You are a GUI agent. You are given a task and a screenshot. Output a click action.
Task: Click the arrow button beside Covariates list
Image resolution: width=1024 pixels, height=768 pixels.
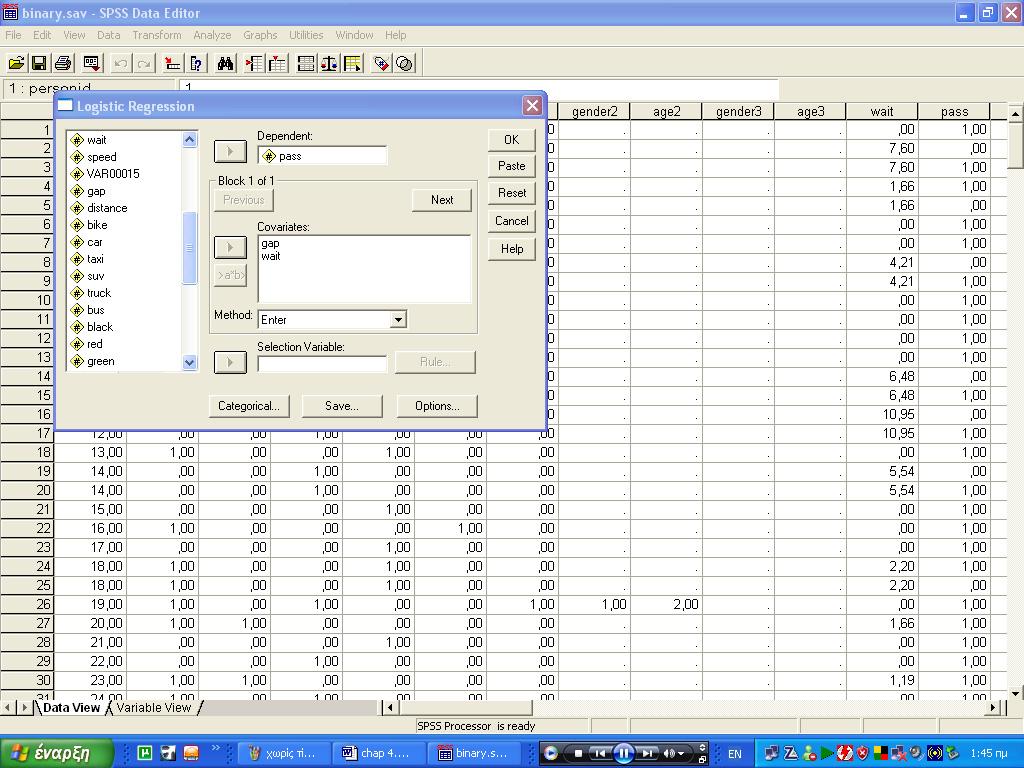(x=231, y=248)
